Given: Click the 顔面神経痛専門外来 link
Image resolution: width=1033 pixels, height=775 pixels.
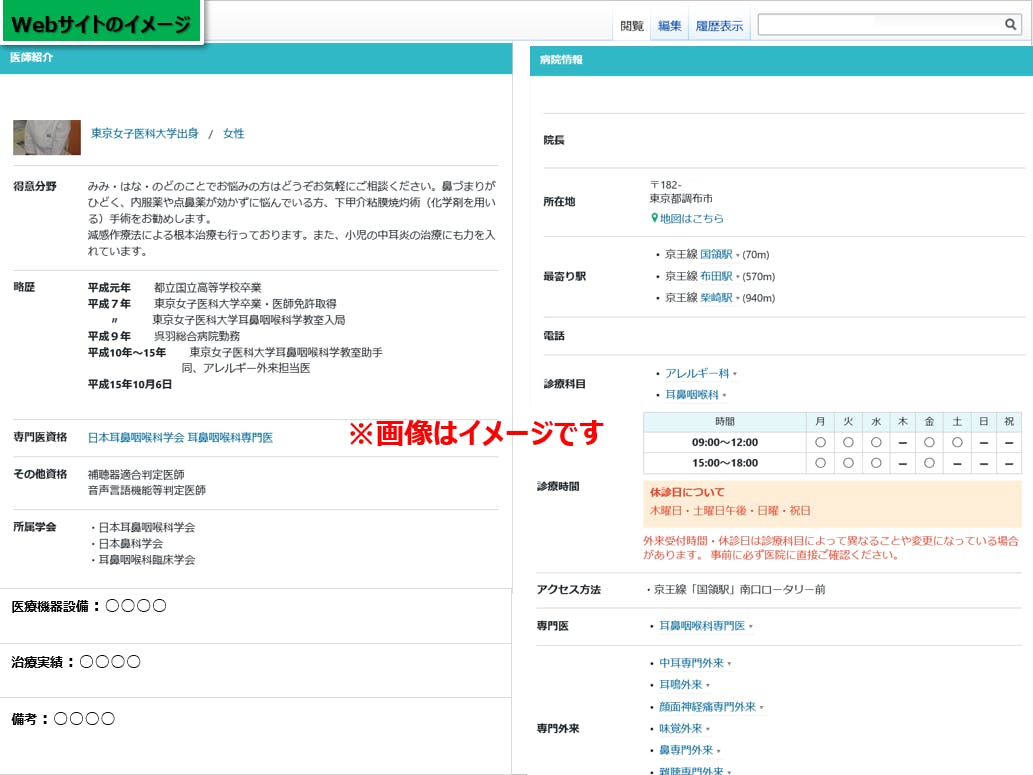Looking at the screenshot, I should [x=707, y=707].
